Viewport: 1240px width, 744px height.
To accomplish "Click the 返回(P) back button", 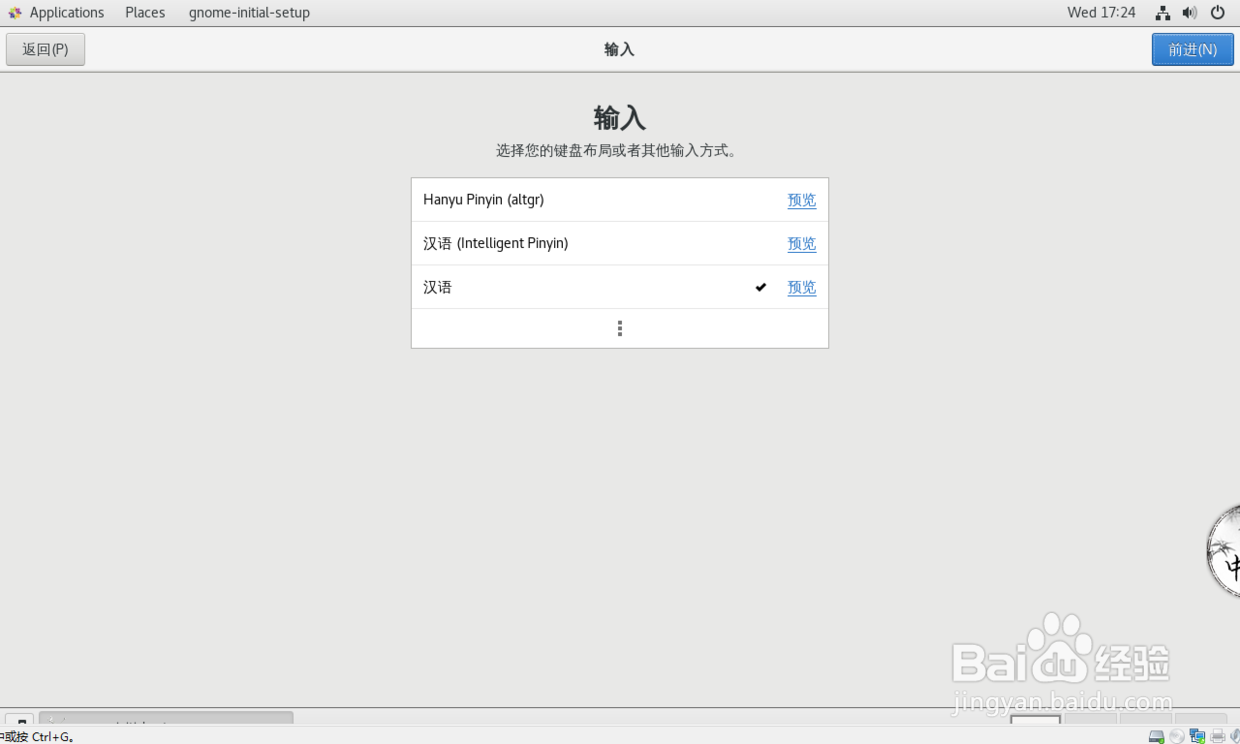I will coord(45,48).
